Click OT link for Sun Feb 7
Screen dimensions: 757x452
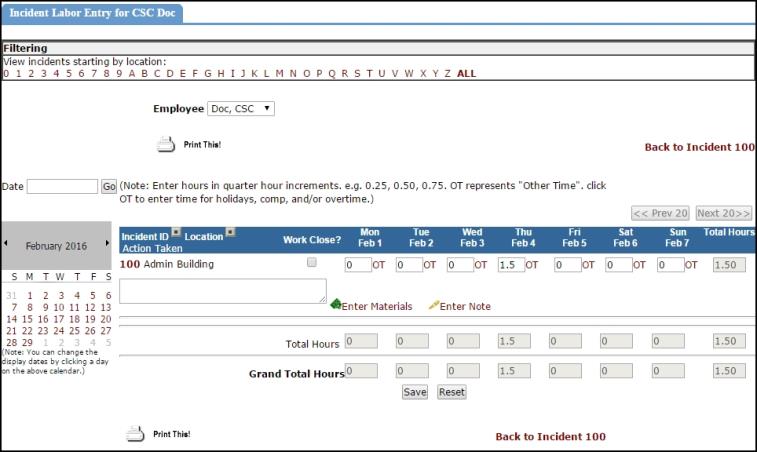[691, 265]
